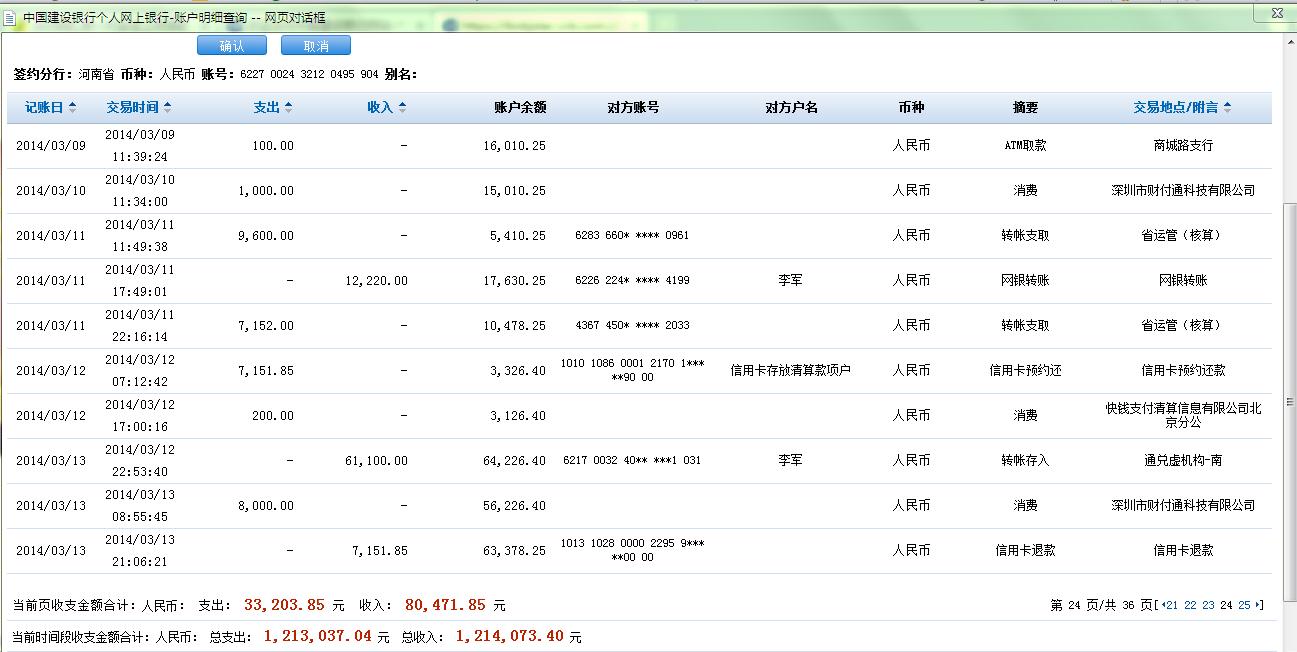Sort by 记账日 column arrow icon
This screenshot has width=1297, height=652.
point(71,108)
